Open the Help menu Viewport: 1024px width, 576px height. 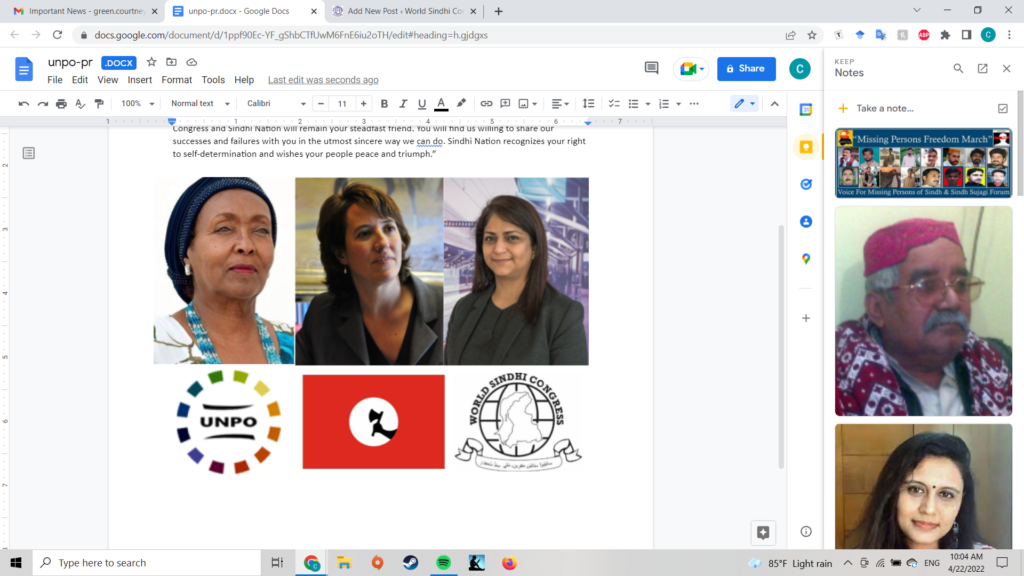point(244,80)
